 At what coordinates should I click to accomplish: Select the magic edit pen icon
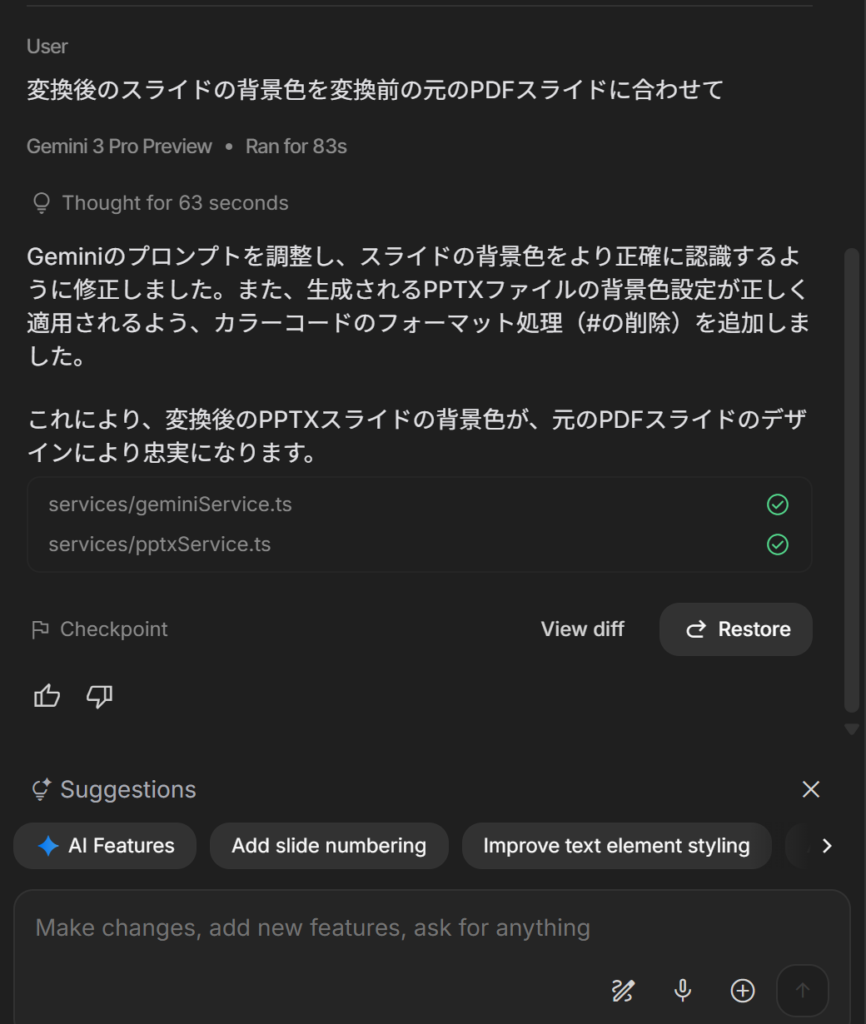pos(622,991)
